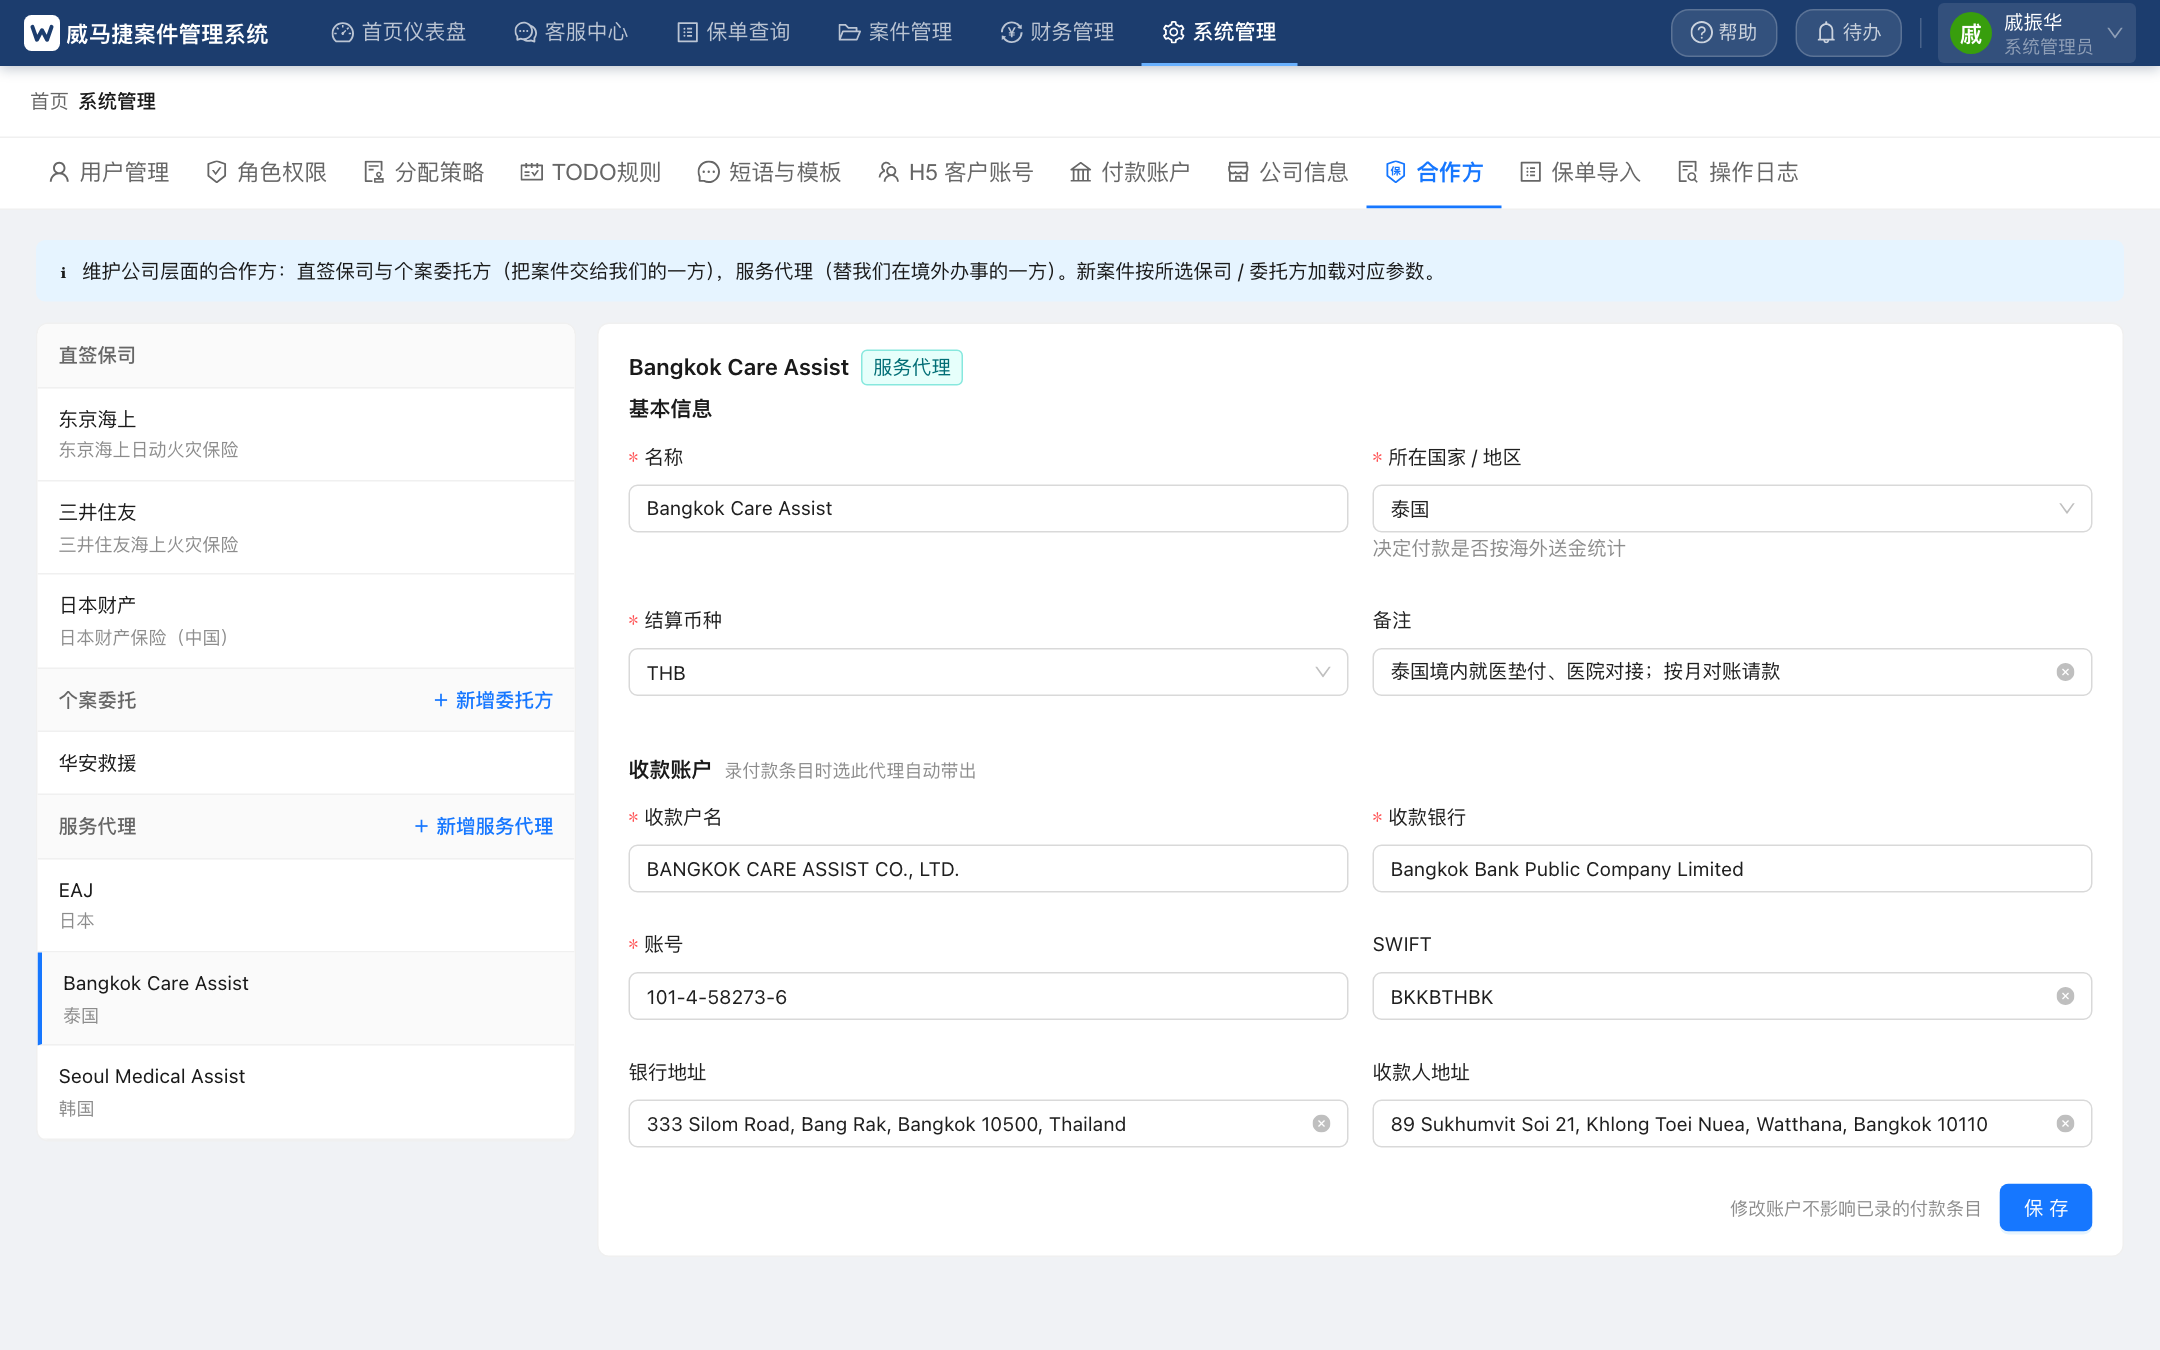Open the 待办 notifications button
The height and width of the screenshot is (1350, 2160).
point(1848,33)
